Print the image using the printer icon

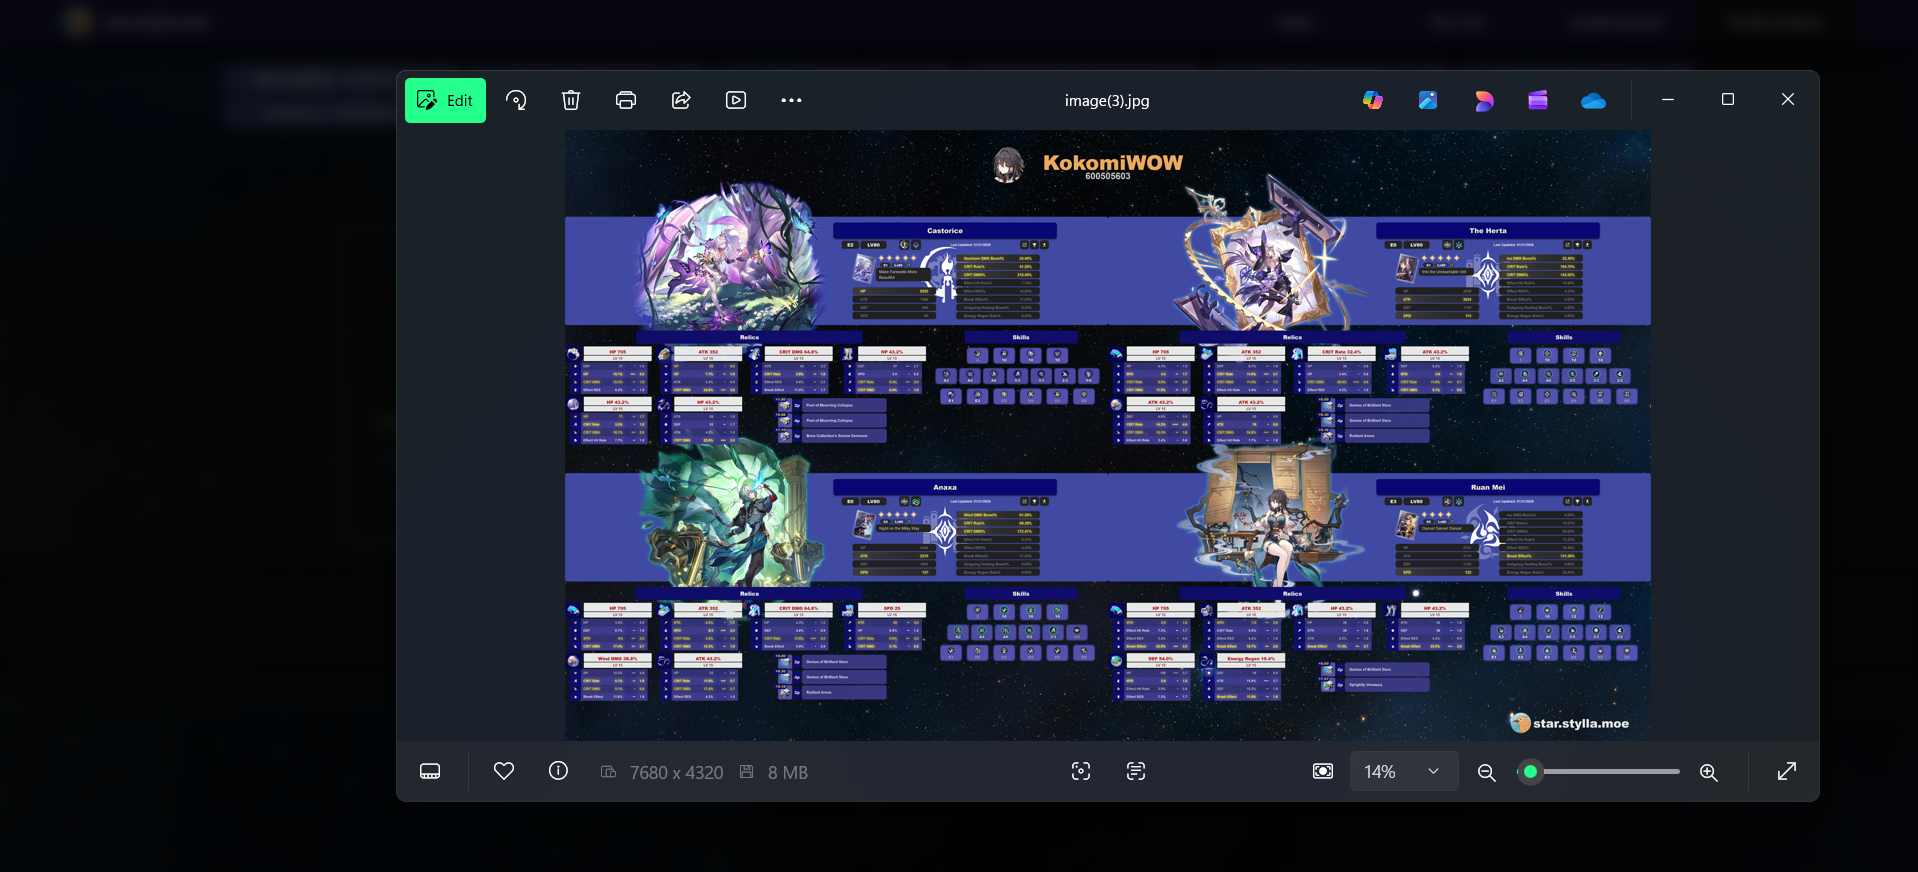point(626,100)
